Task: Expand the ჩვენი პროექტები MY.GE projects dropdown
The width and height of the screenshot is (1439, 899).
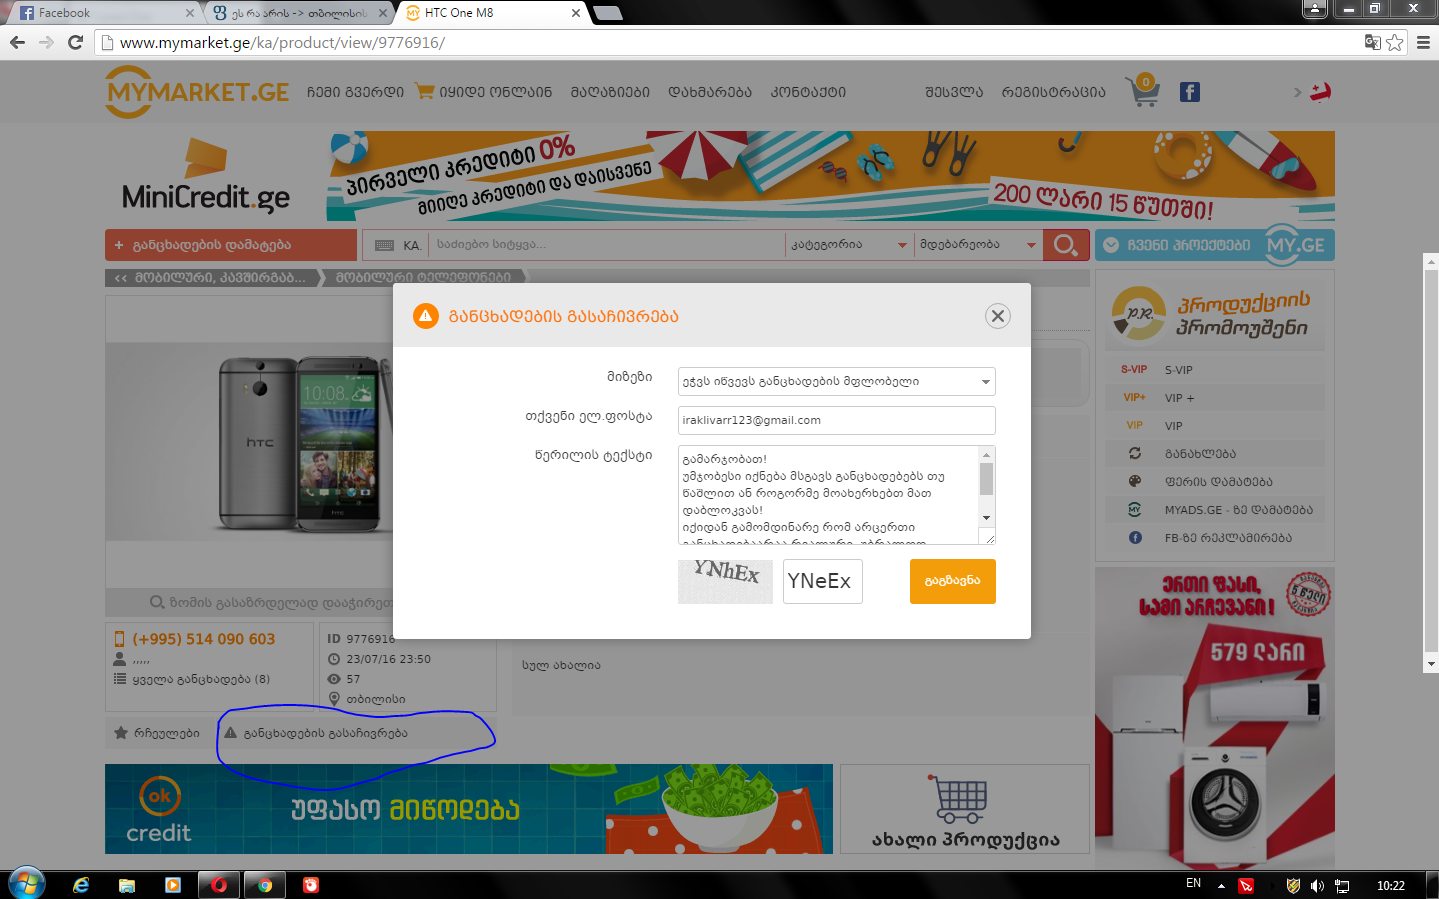Action: click(1215, 245)
